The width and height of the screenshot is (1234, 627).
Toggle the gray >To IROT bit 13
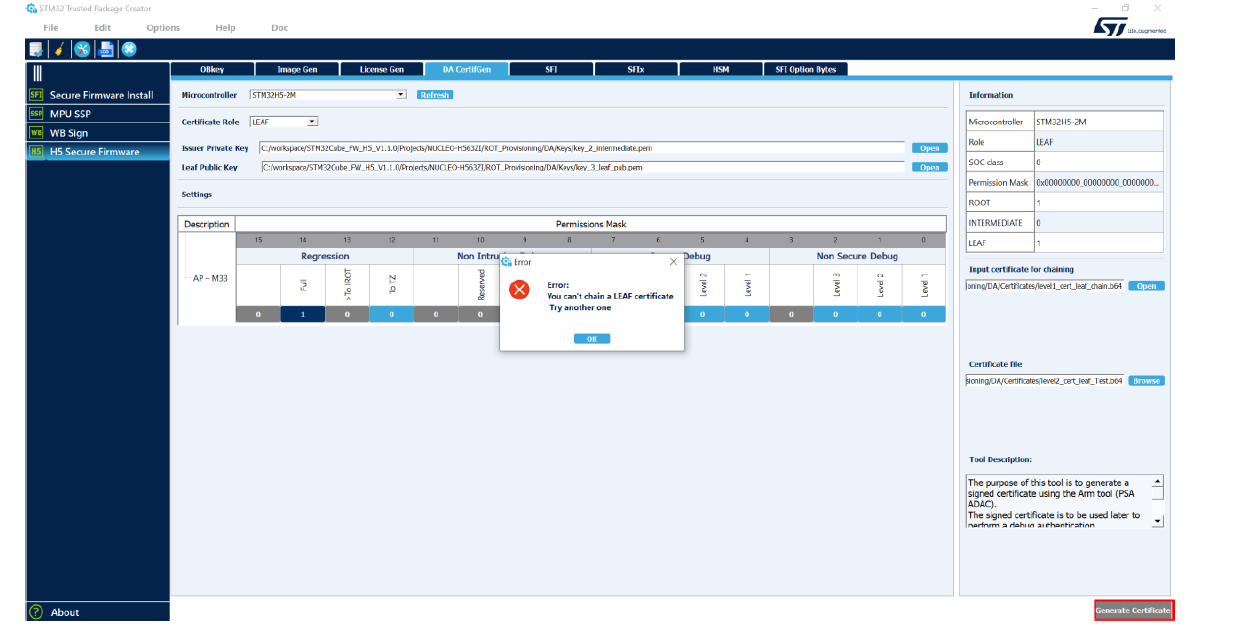347,314
